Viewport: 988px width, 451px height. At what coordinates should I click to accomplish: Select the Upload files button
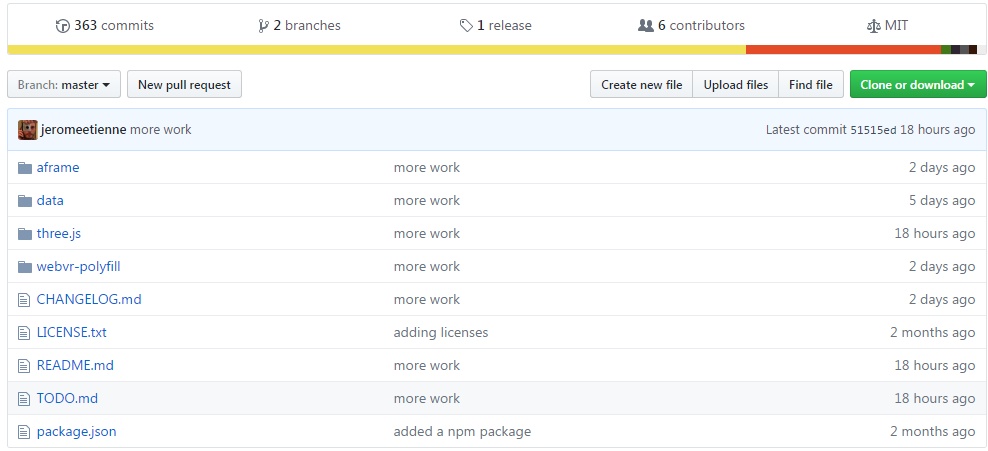pyautogui.click(x=736, y=85)
